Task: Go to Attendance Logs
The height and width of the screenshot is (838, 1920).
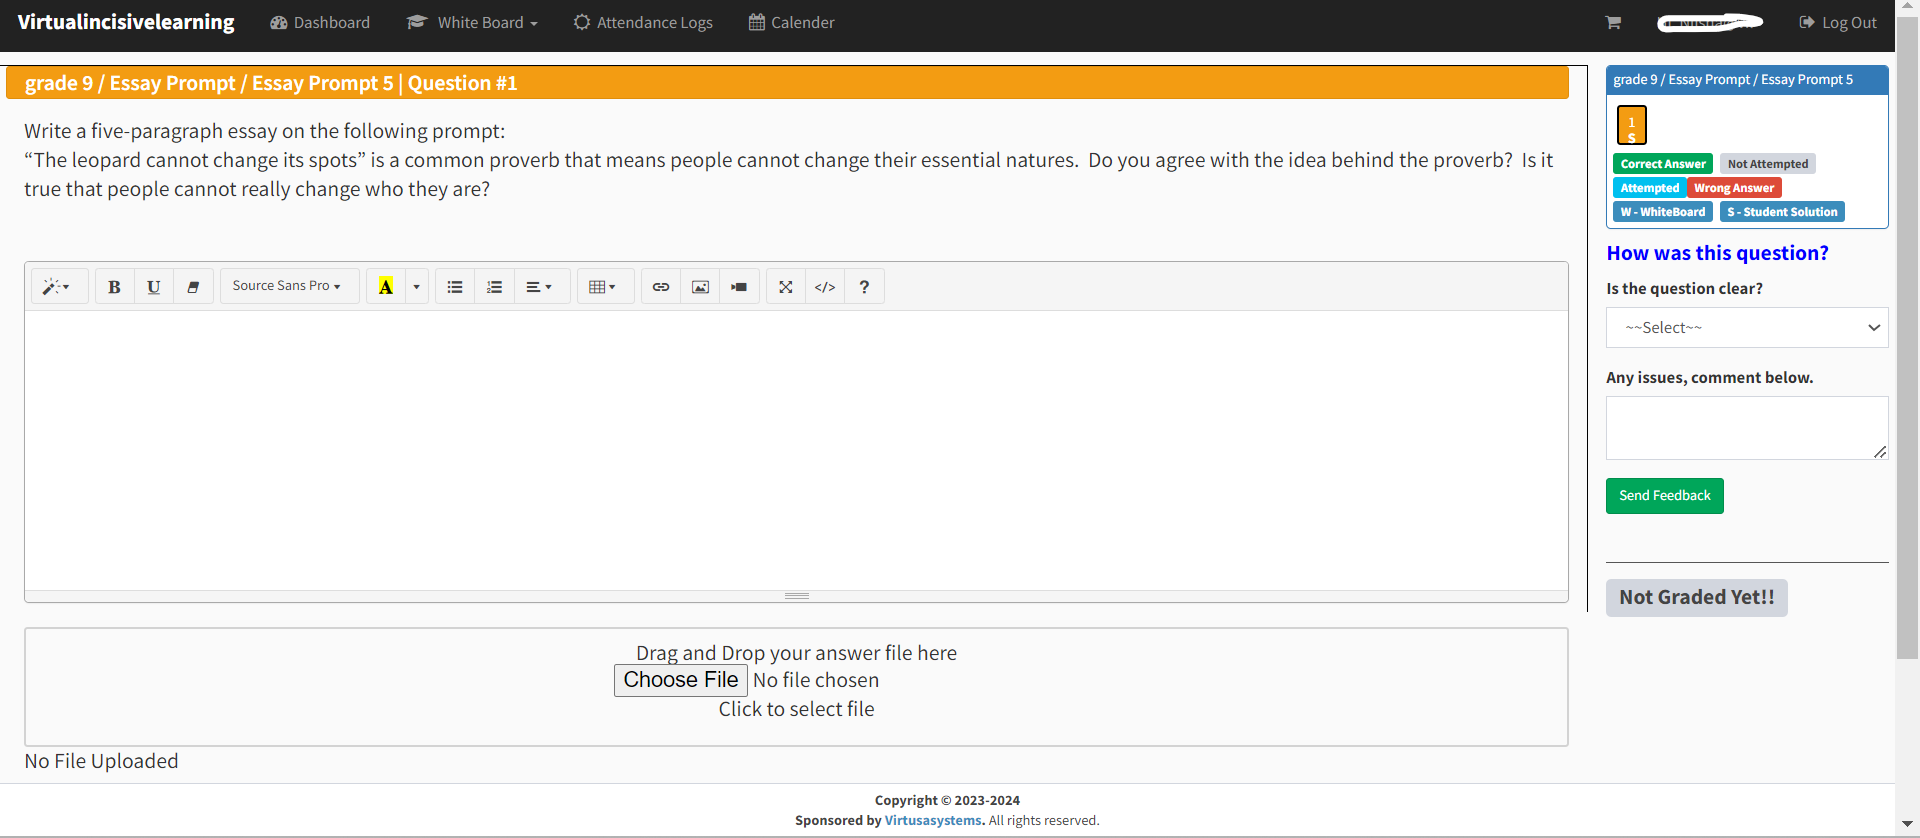Action: point(643,23)
